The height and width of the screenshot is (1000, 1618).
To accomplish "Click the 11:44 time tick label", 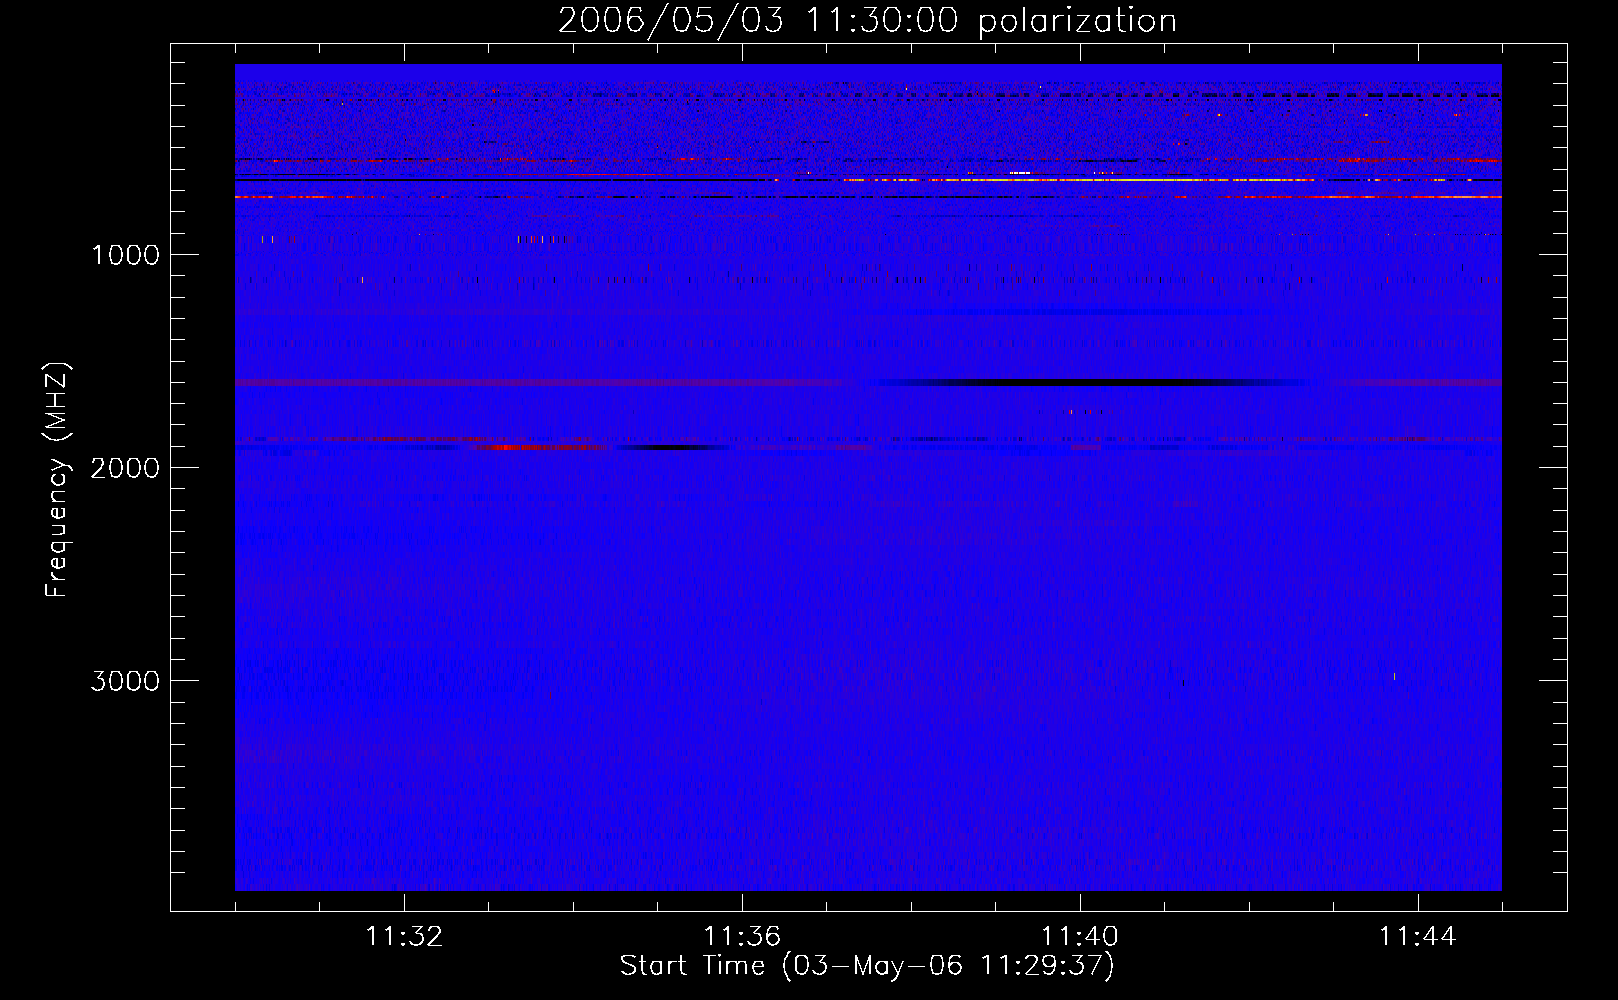I will (x=1418, y=937).
